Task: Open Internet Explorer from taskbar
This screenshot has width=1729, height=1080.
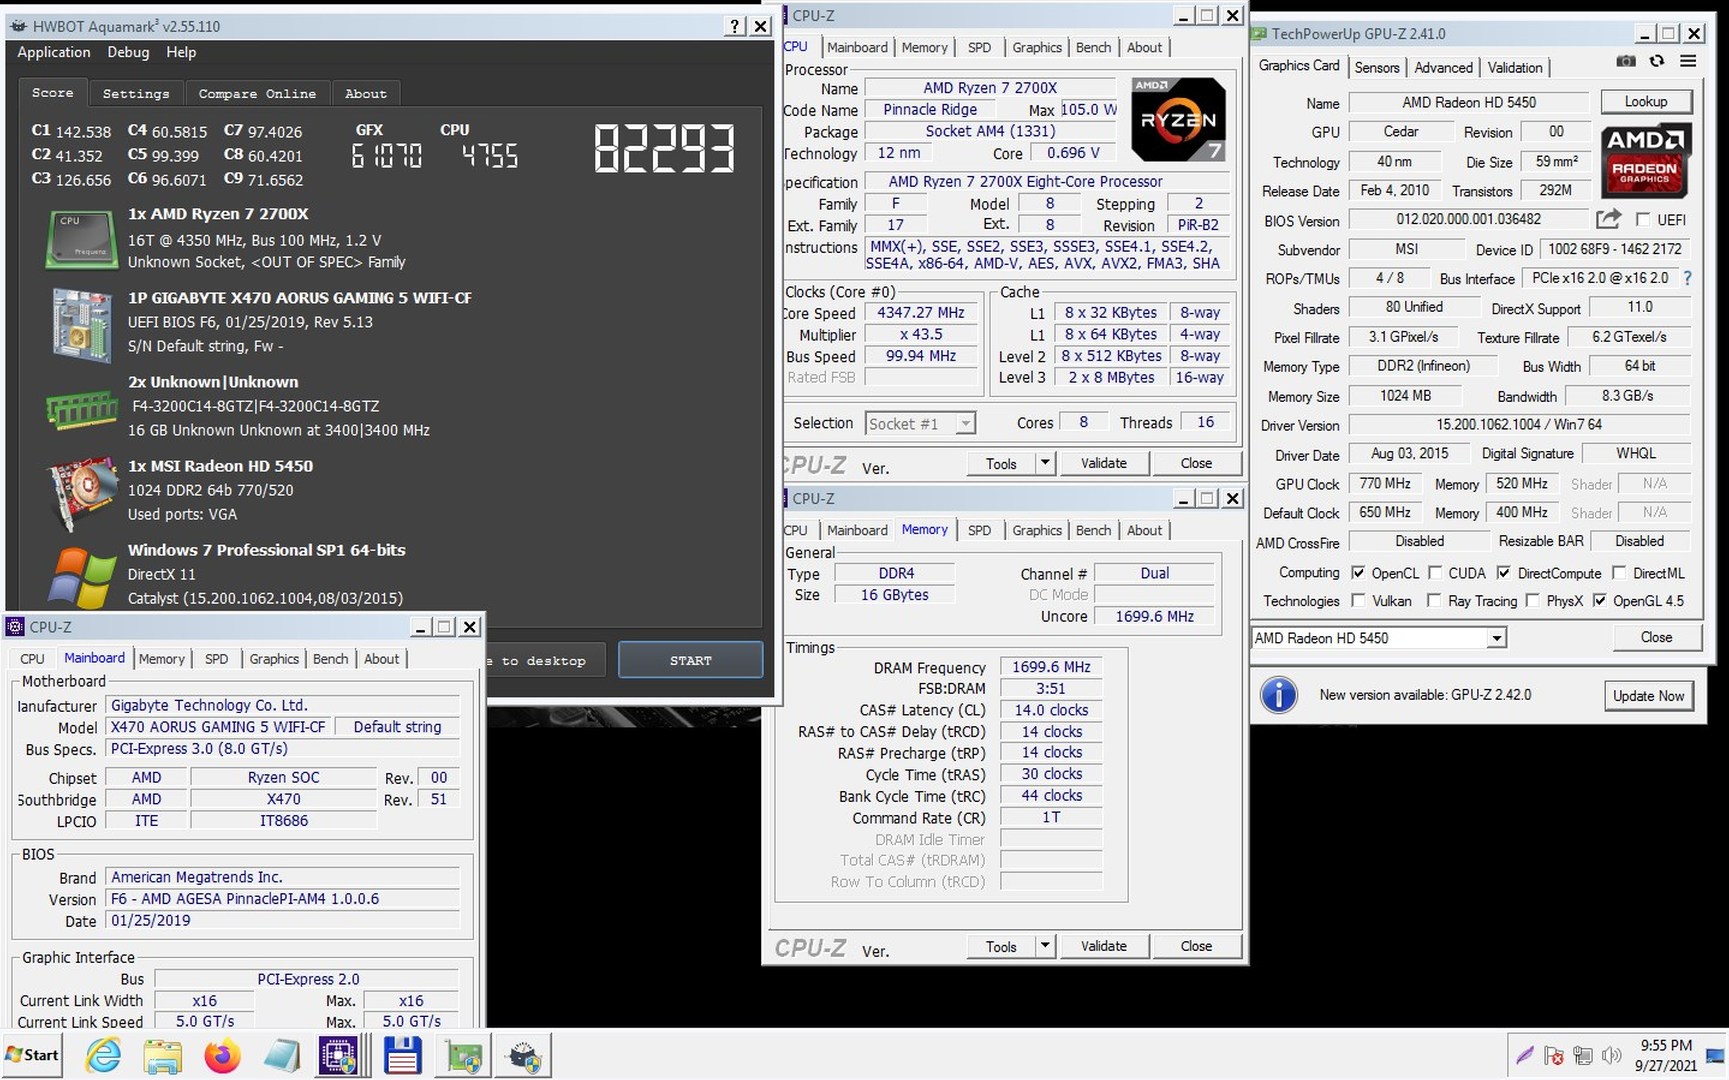Action: point(103,1055)
